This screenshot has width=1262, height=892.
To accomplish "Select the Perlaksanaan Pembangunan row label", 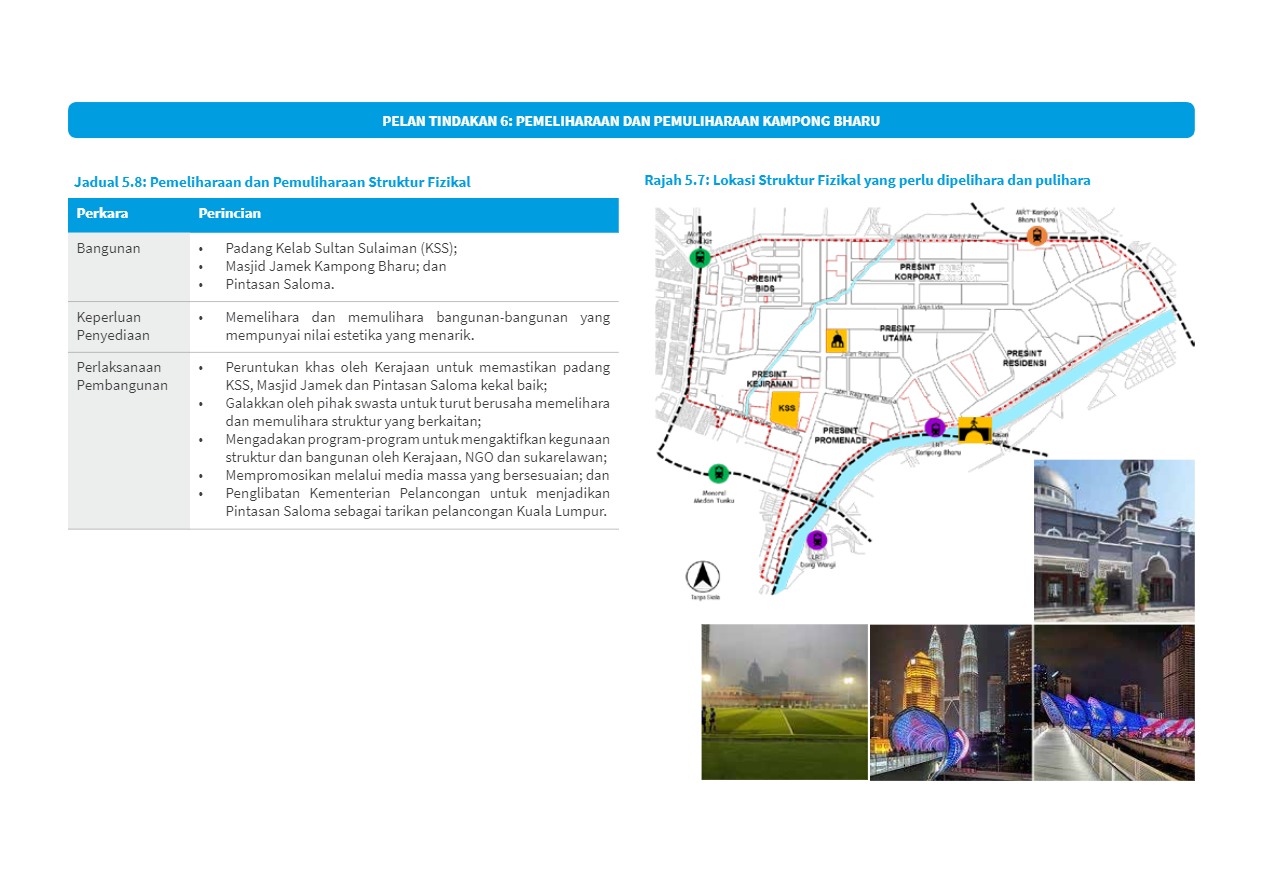I will (119, 376).
